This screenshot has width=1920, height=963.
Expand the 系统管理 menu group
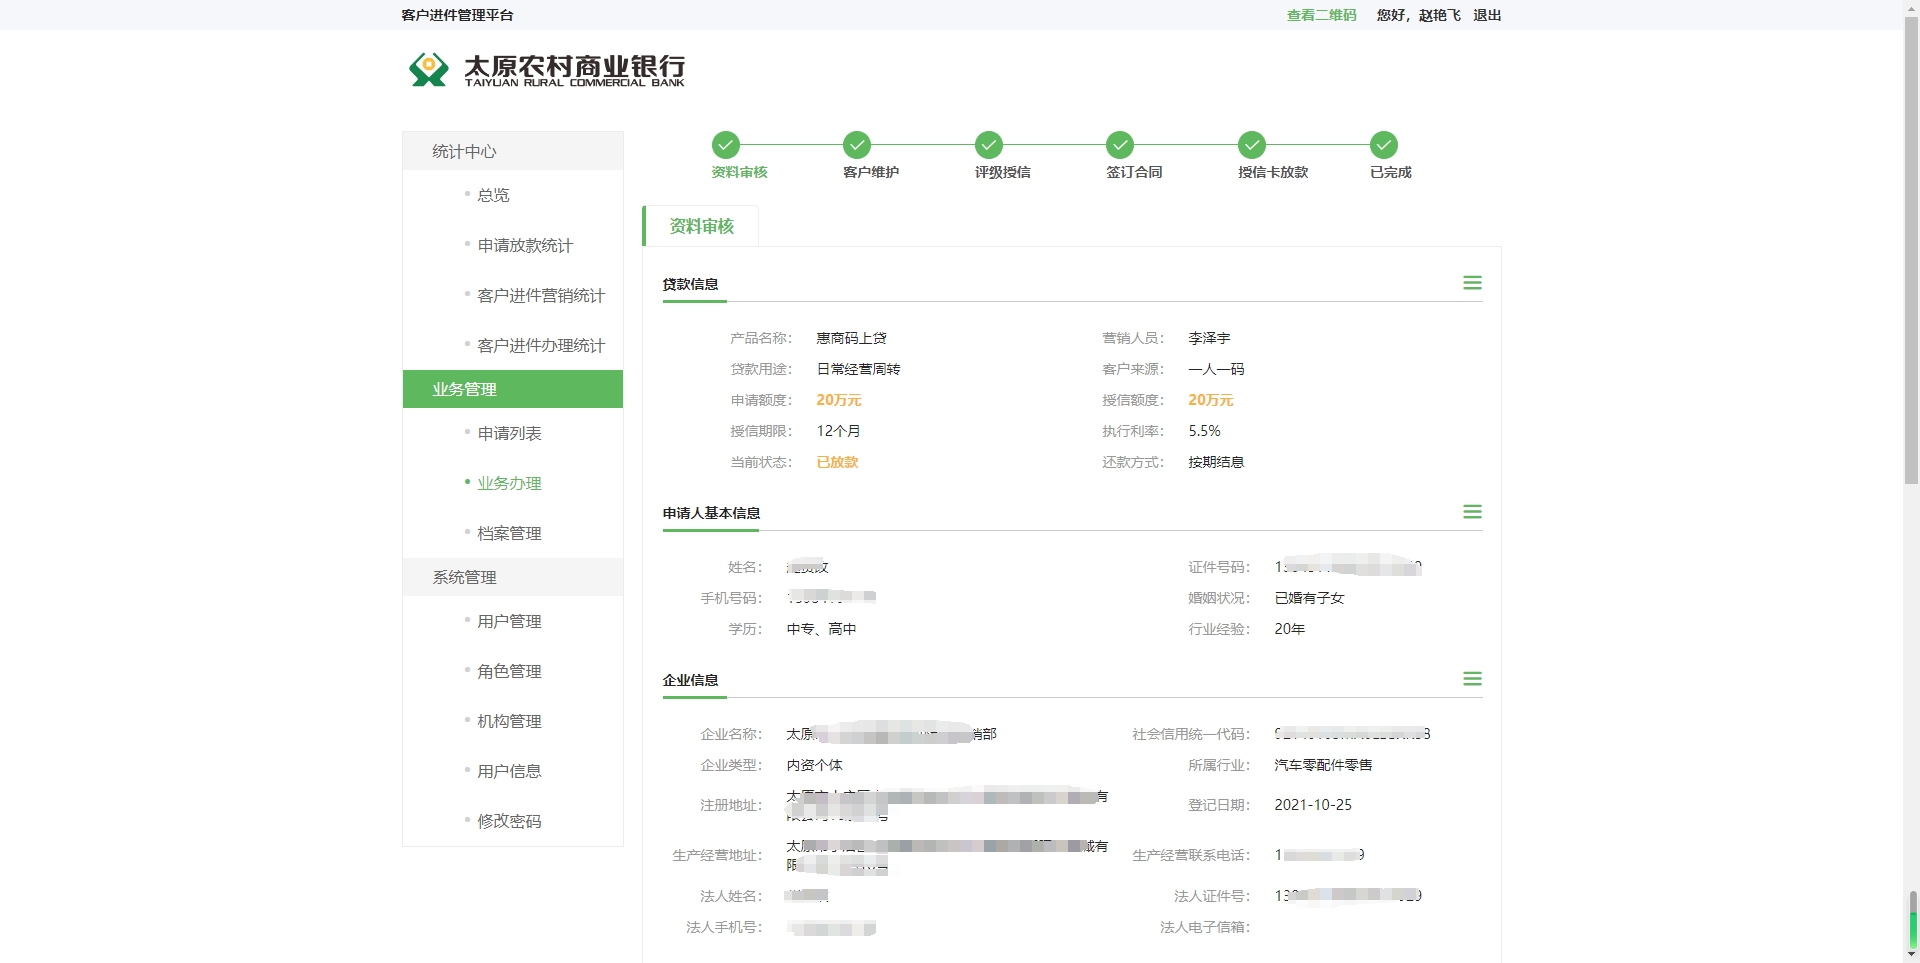click(513, 577)
